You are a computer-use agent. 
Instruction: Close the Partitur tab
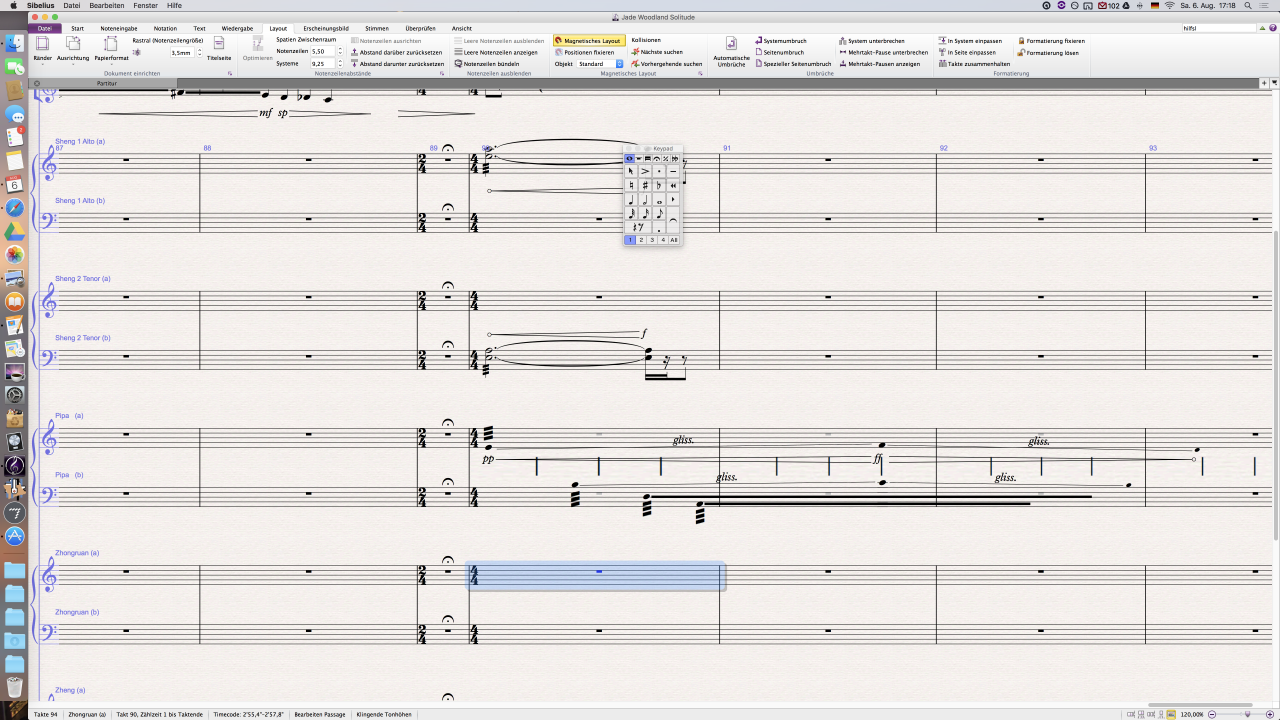click(x=37, y=83)
